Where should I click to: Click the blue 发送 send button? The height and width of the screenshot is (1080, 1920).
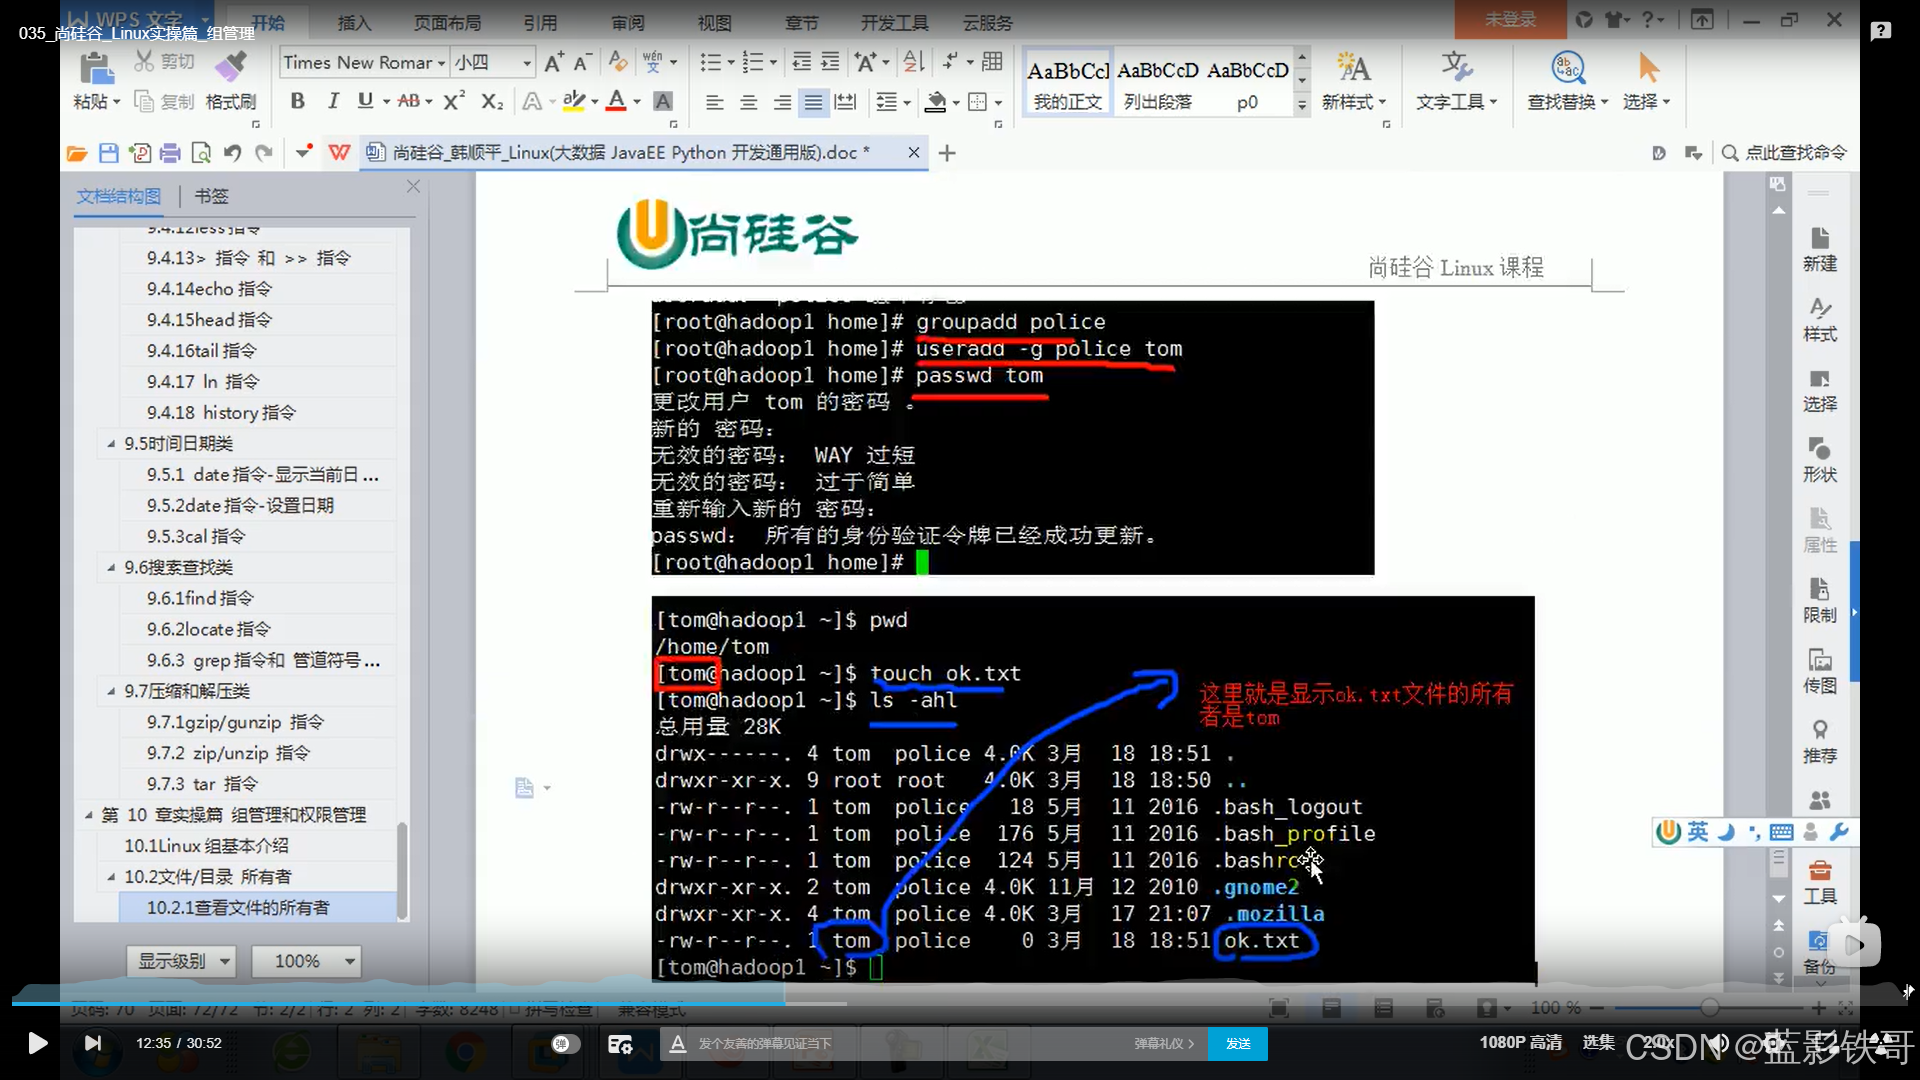[x=1237, y=1043]
